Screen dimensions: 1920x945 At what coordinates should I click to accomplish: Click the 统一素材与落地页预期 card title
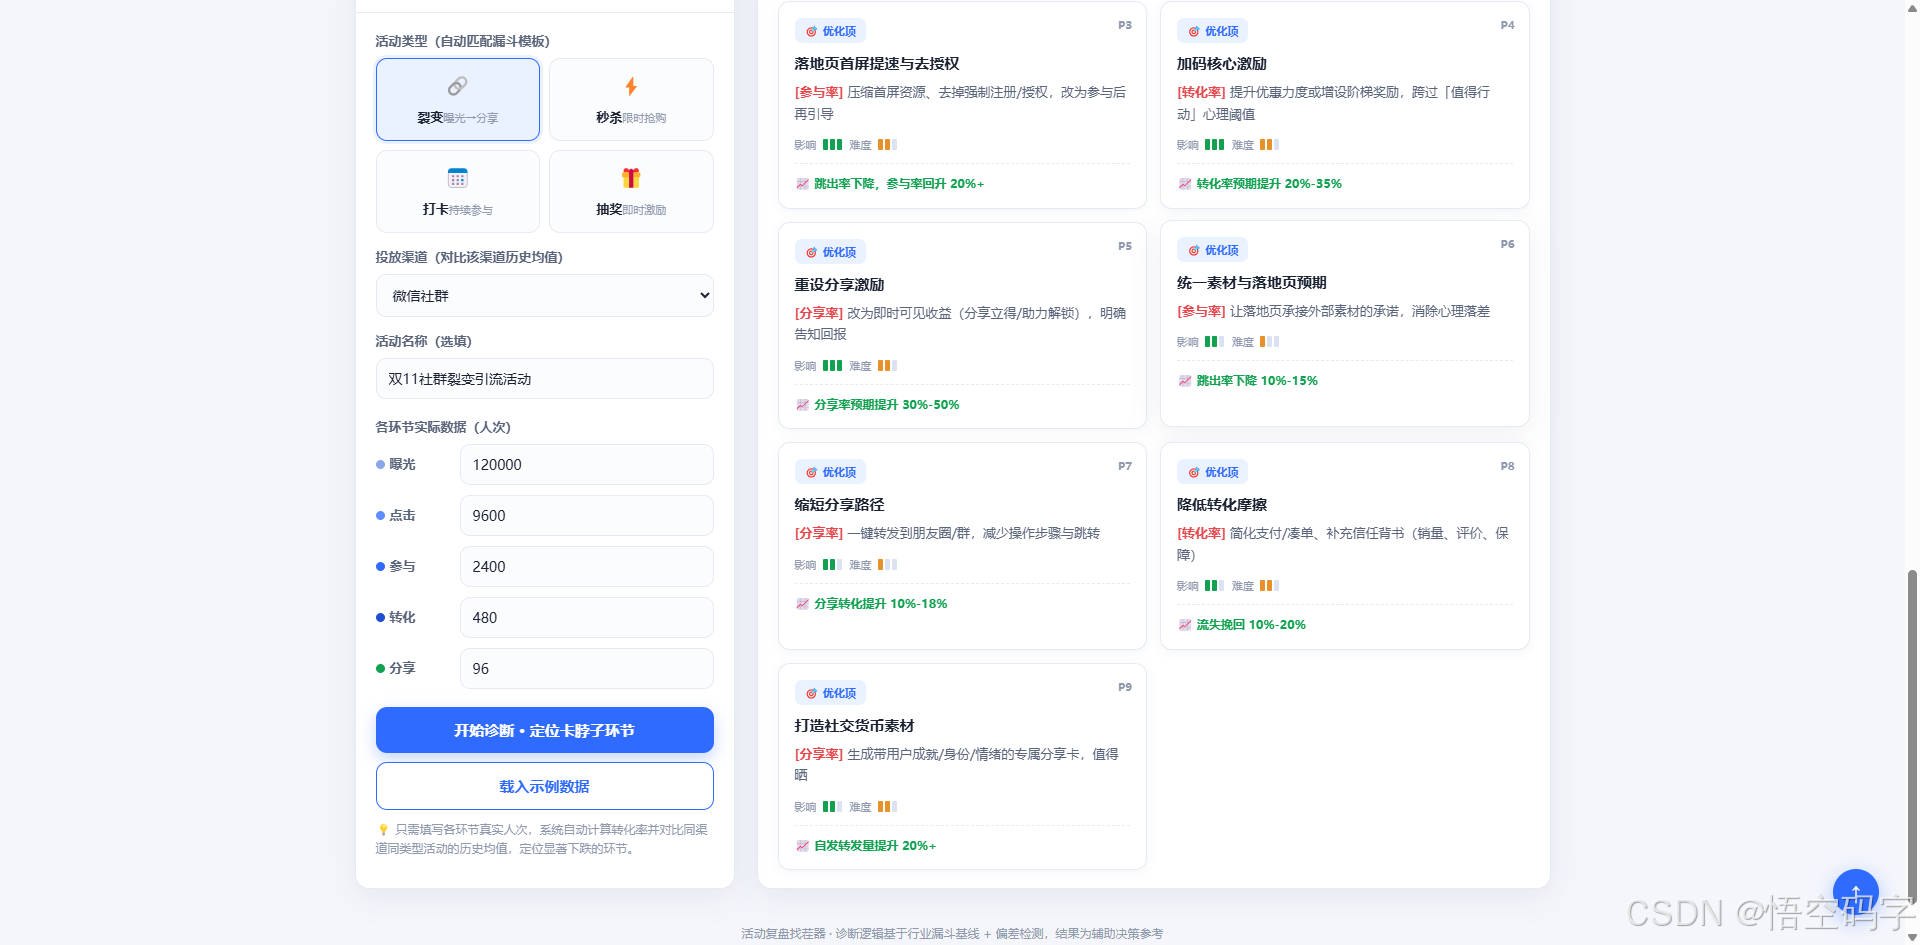click(x=1252, y=283)
